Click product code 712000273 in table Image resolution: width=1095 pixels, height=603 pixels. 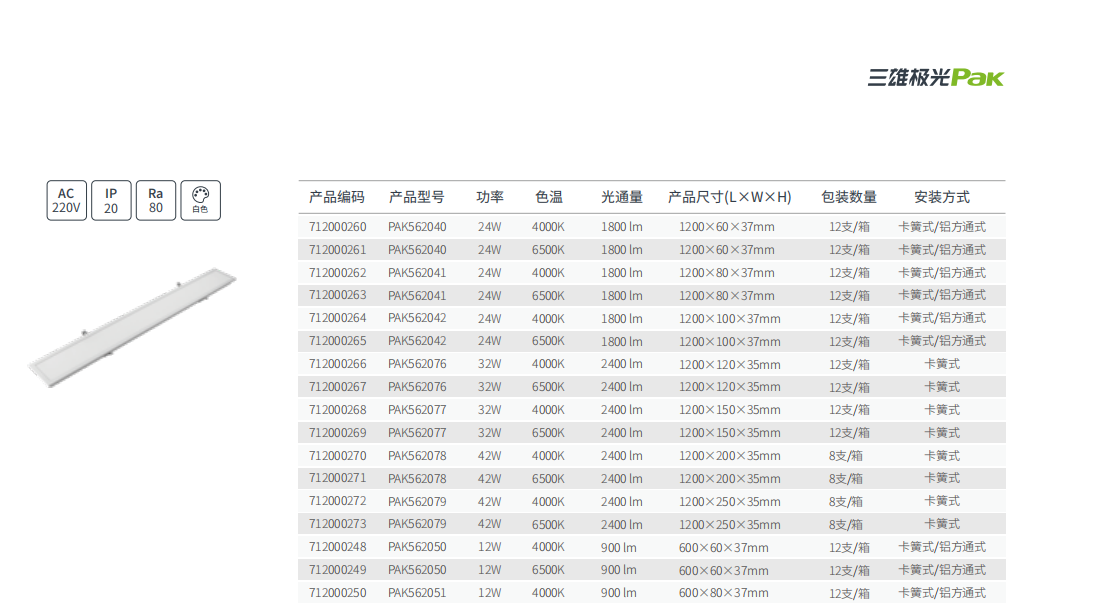click(x=338, y=524)
